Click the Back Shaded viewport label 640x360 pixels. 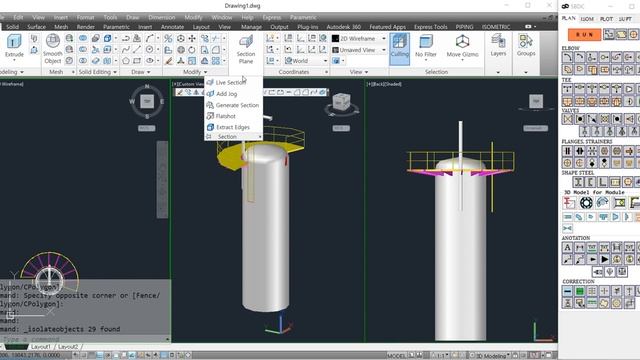(x=384, y=84)
